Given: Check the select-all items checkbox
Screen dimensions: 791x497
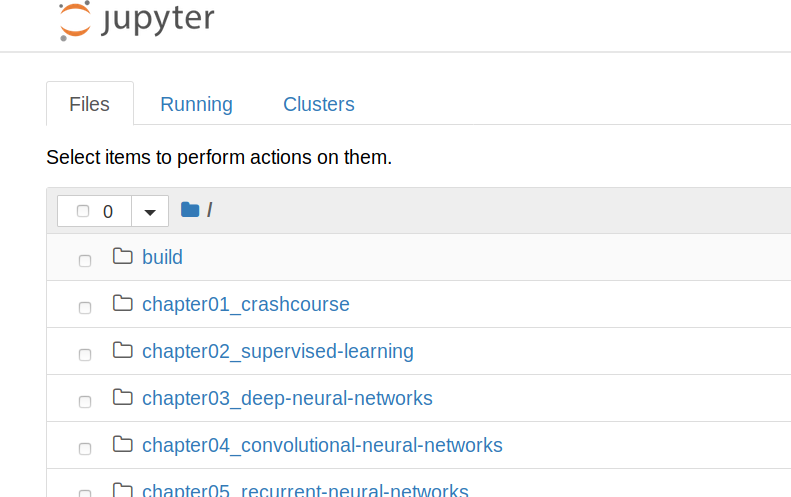Looking at the screenshot, I should pos(83,211).
